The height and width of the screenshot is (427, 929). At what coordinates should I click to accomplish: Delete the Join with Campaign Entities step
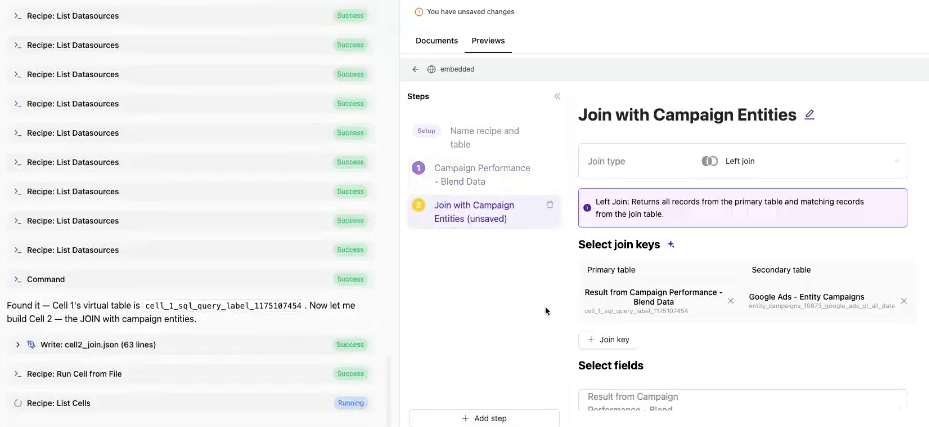[550, 205]
